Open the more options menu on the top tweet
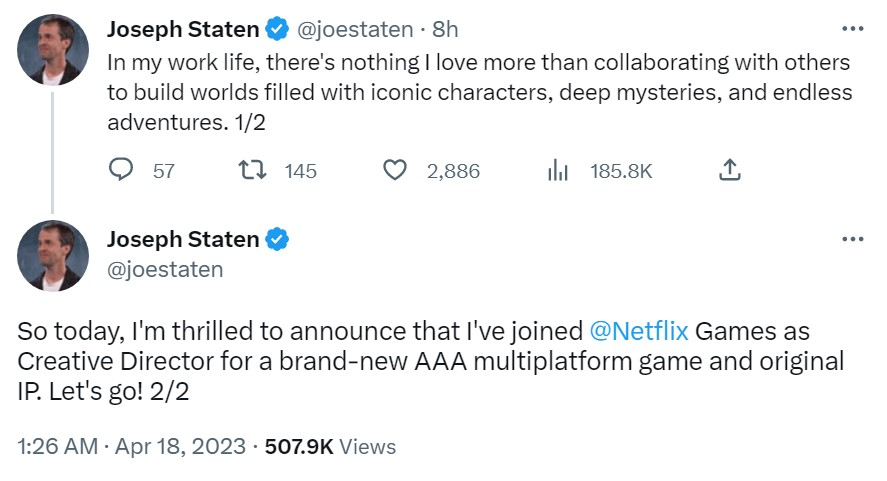This screenshot has height=481, width=887. point(852,29)
